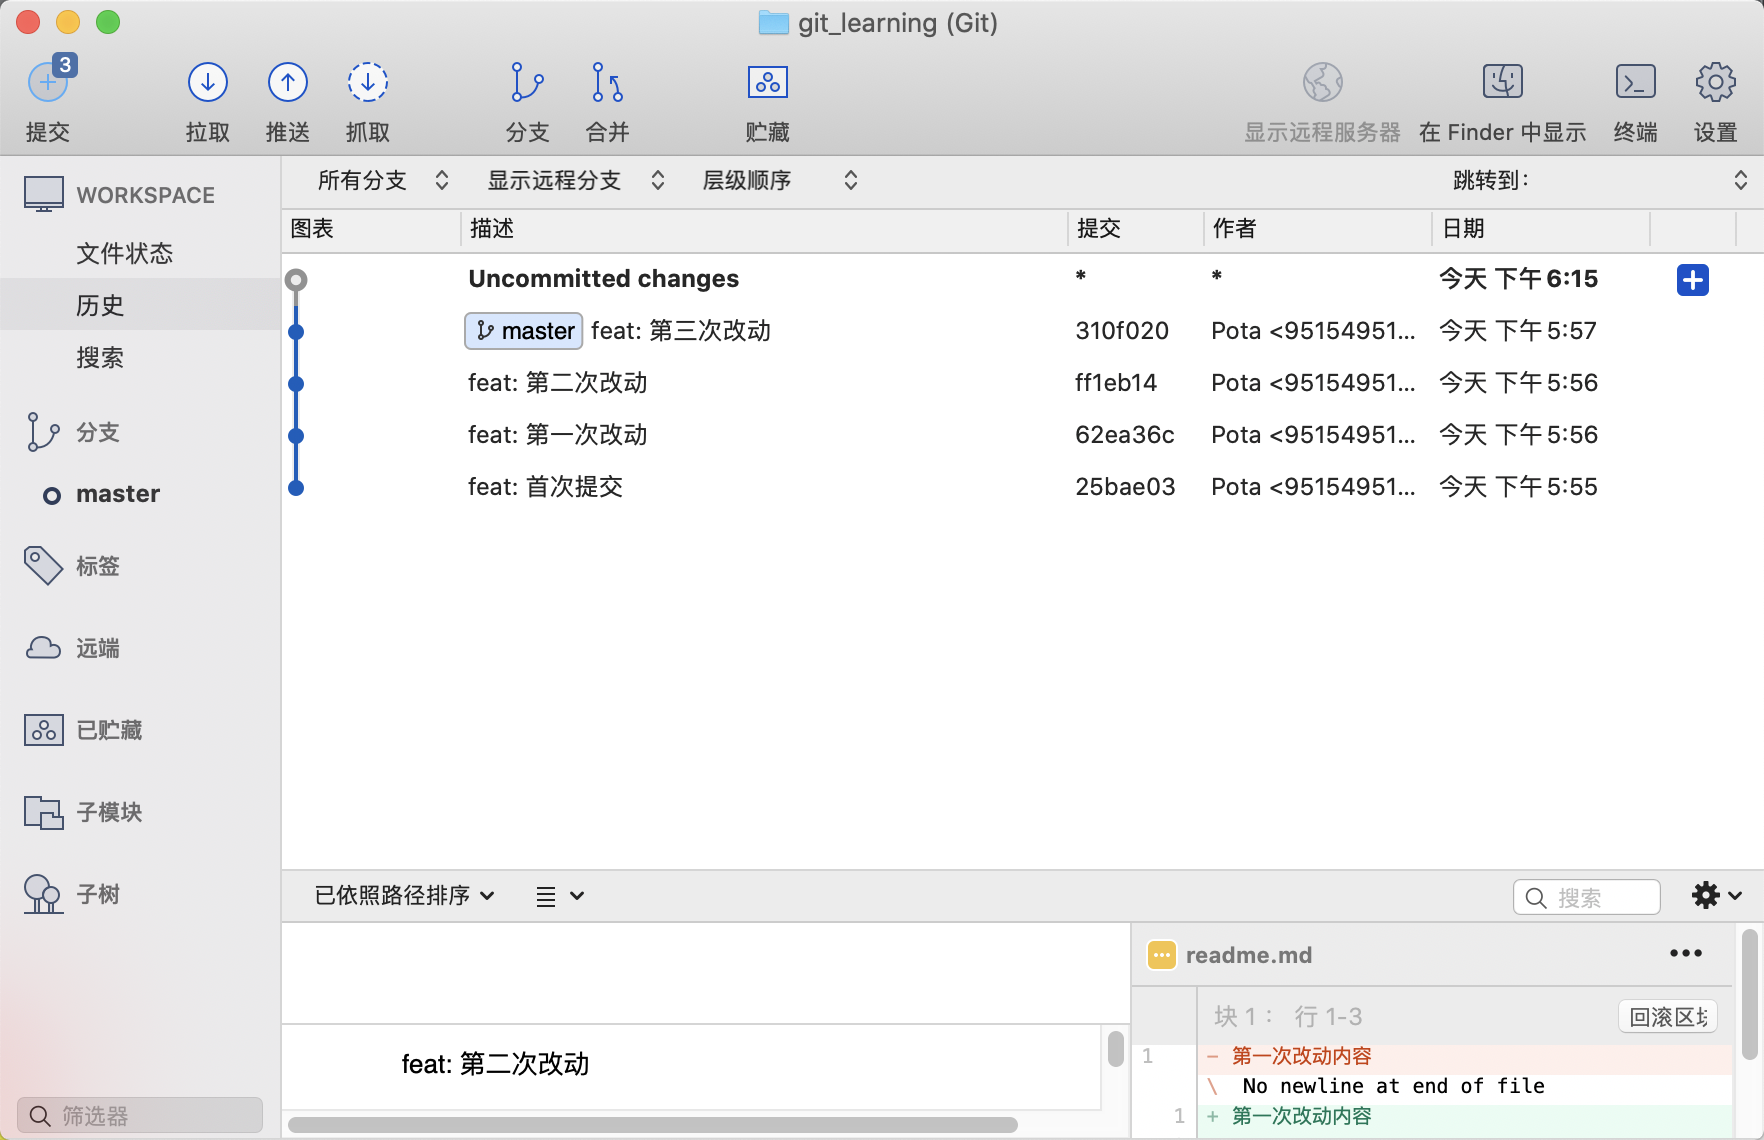Open the diff options gear dropdown

point(1717,895)
